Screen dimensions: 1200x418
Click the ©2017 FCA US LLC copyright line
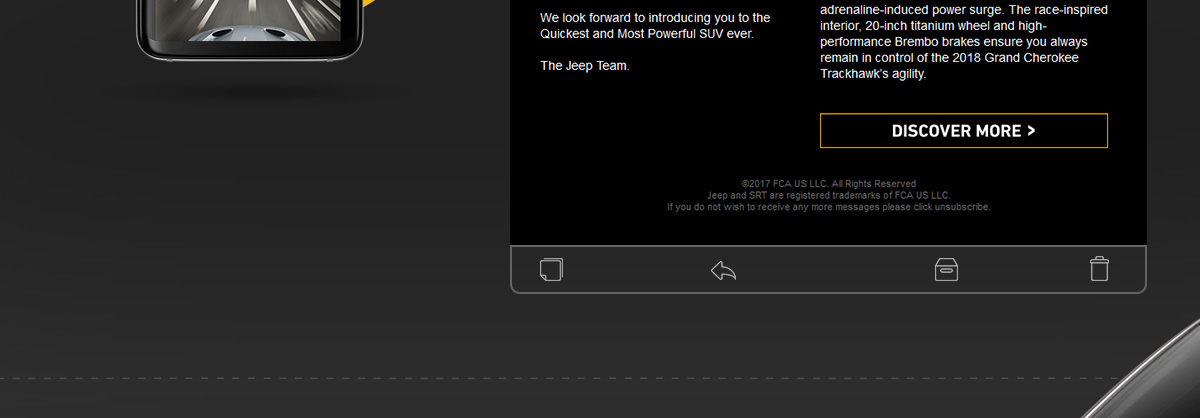point(828,184)
